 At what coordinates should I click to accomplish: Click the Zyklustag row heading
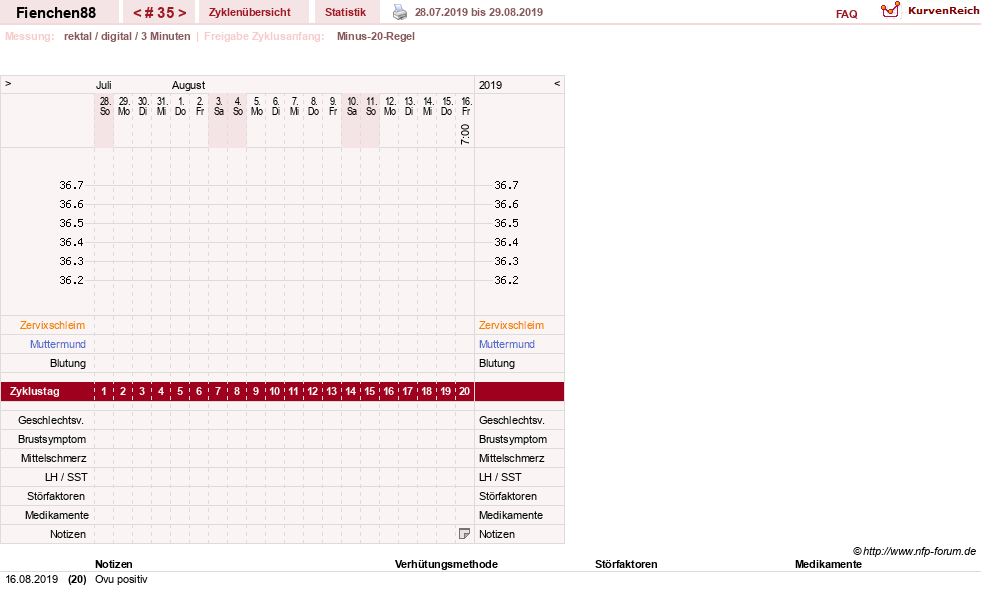[x=34, y=392]
